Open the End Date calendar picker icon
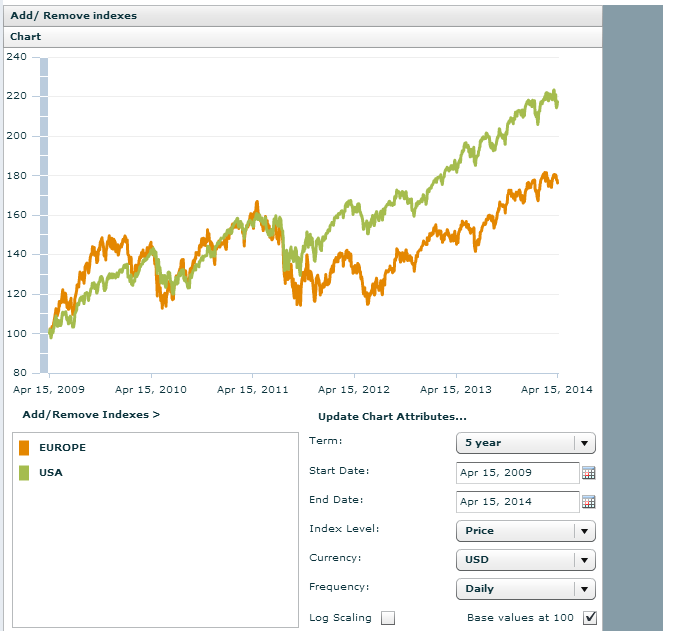The height and width of the screenshot is (631, 688). (588, 502)
